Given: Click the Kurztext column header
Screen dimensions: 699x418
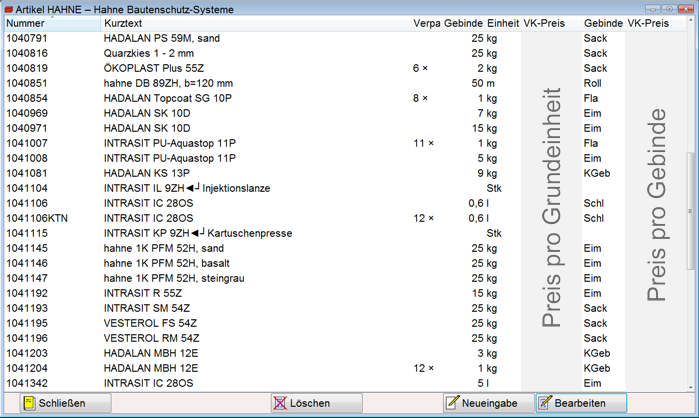Looking at the screenshot, I should coord(256,24).
